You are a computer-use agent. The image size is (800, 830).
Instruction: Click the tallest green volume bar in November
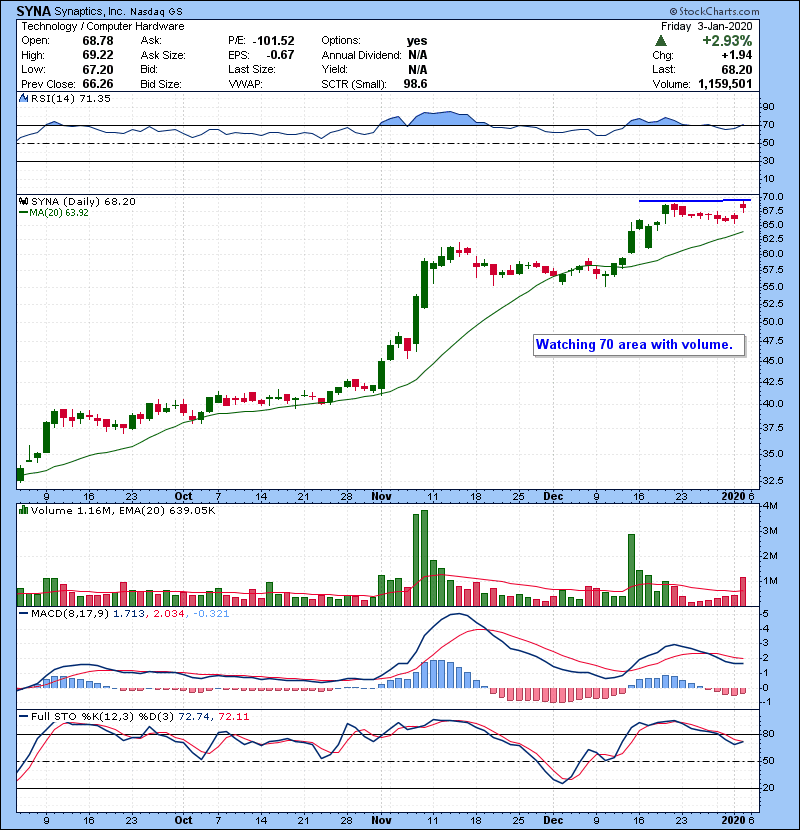tap(424, 558)
